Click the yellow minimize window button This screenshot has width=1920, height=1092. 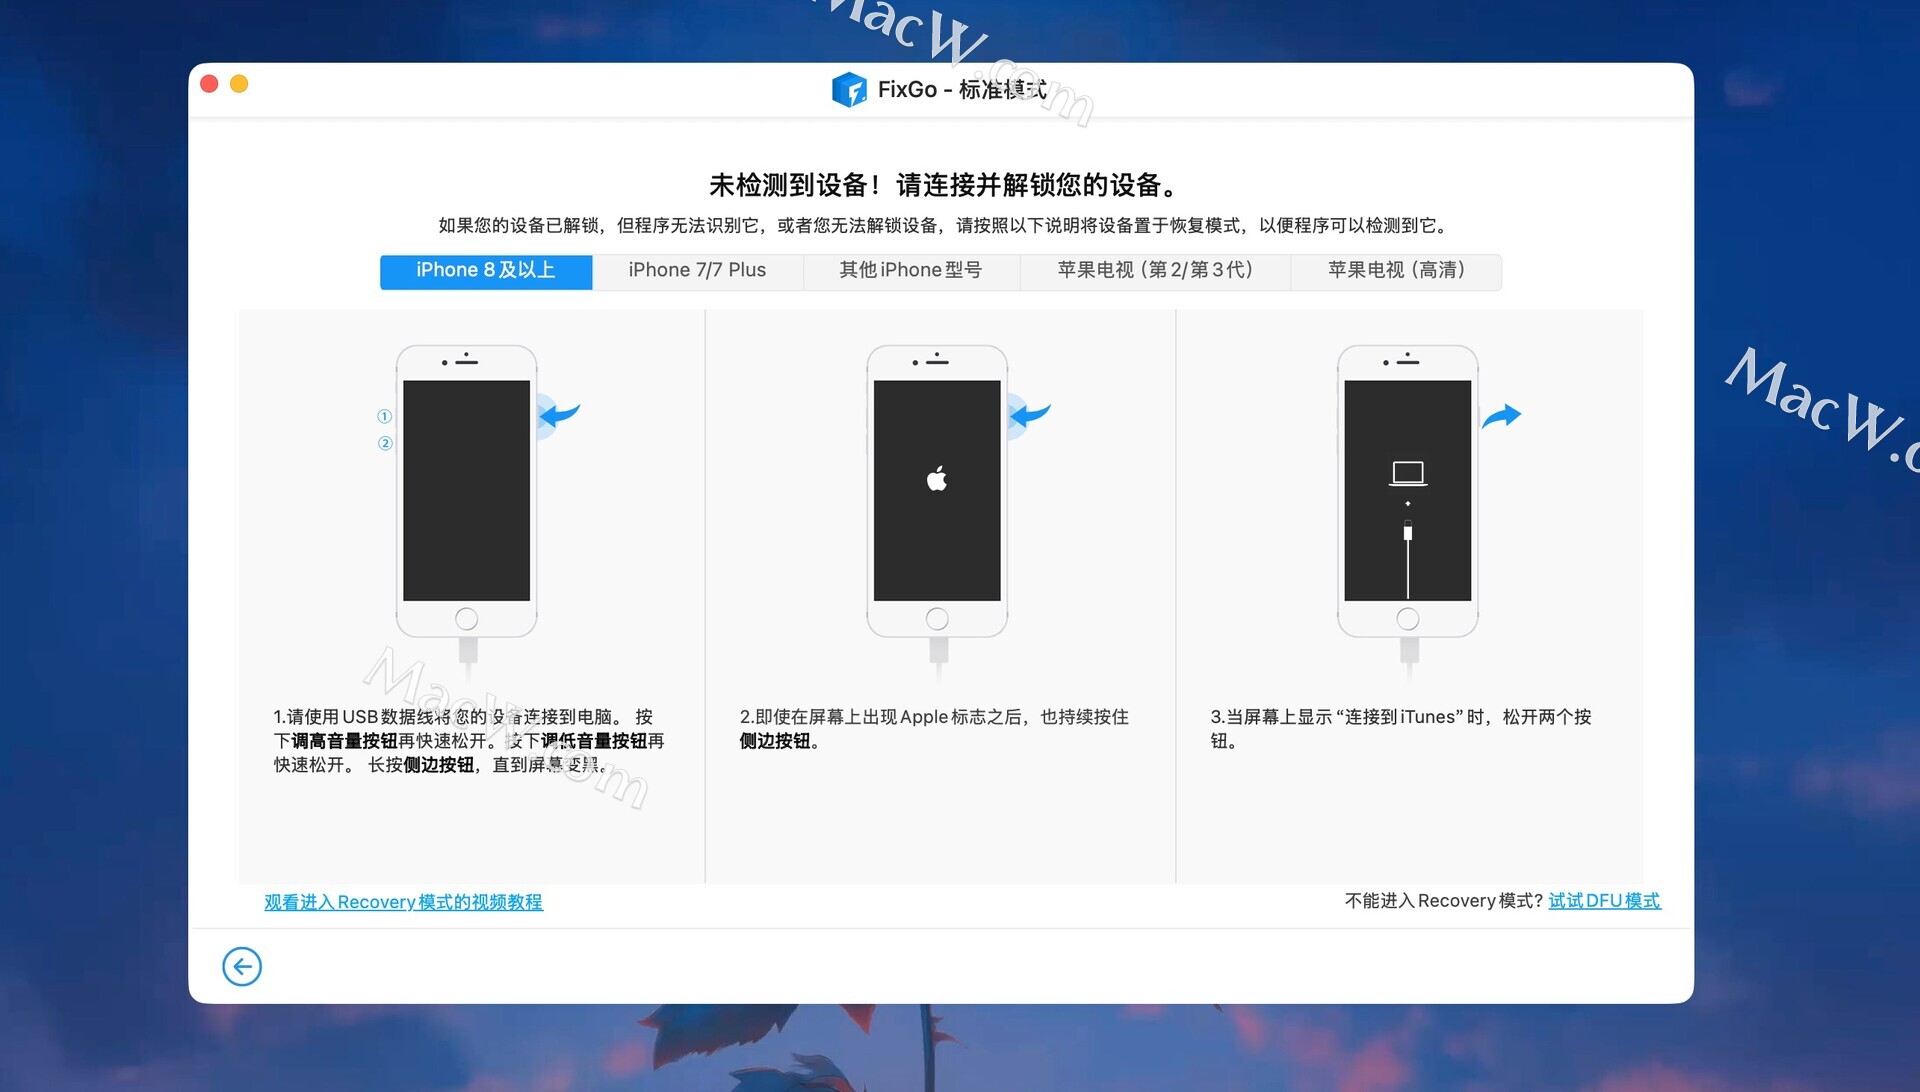[239, 84]
